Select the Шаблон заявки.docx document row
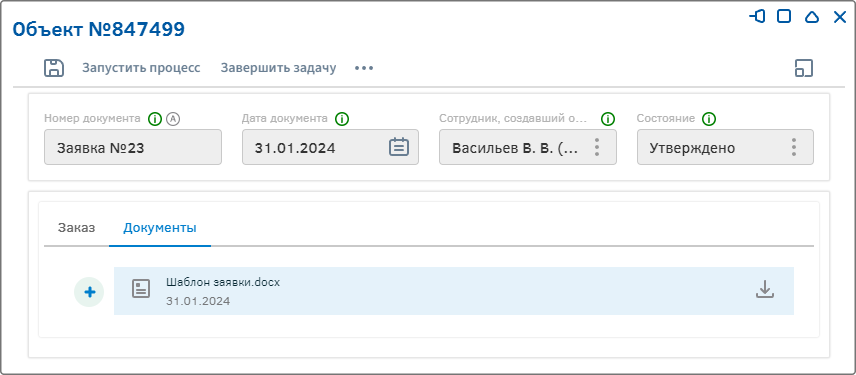This screenshot has height=375, width=856. [454, 291]
